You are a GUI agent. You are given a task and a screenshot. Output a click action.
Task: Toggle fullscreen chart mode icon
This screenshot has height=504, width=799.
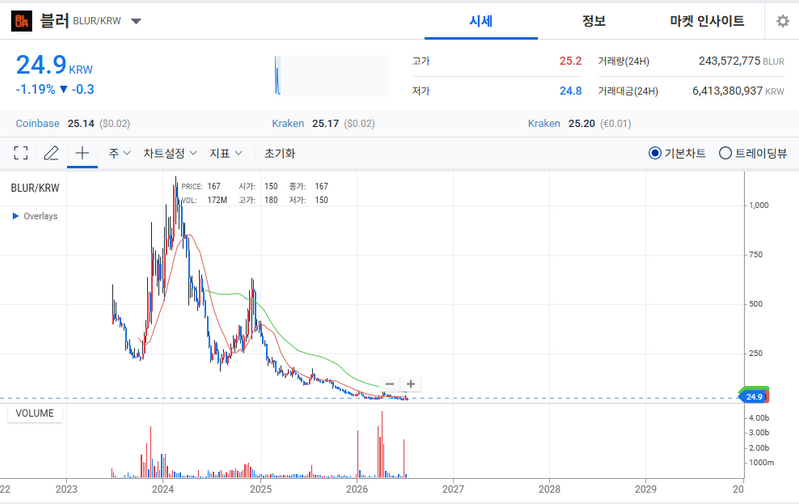click(x=21, y=153)
